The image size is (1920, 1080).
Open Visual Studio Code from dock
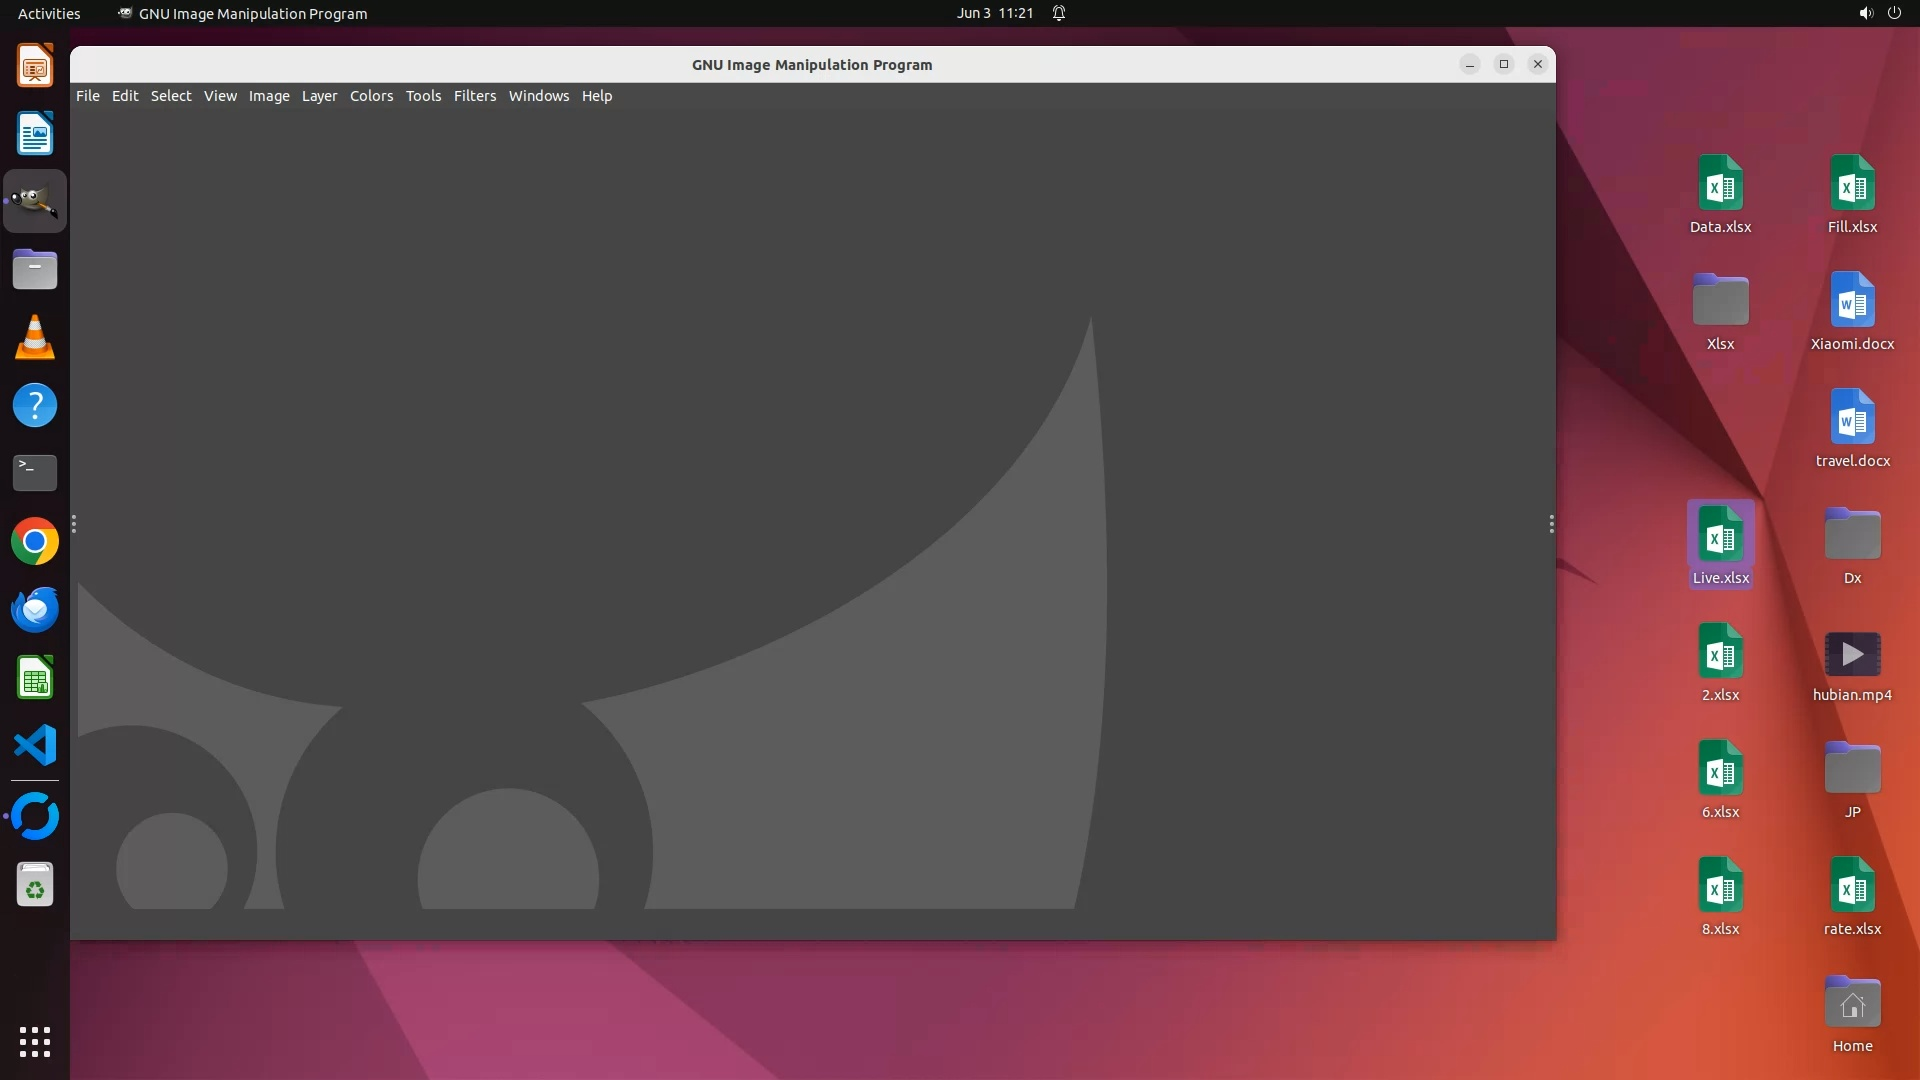pyautogui.click(x=35, y=746)
